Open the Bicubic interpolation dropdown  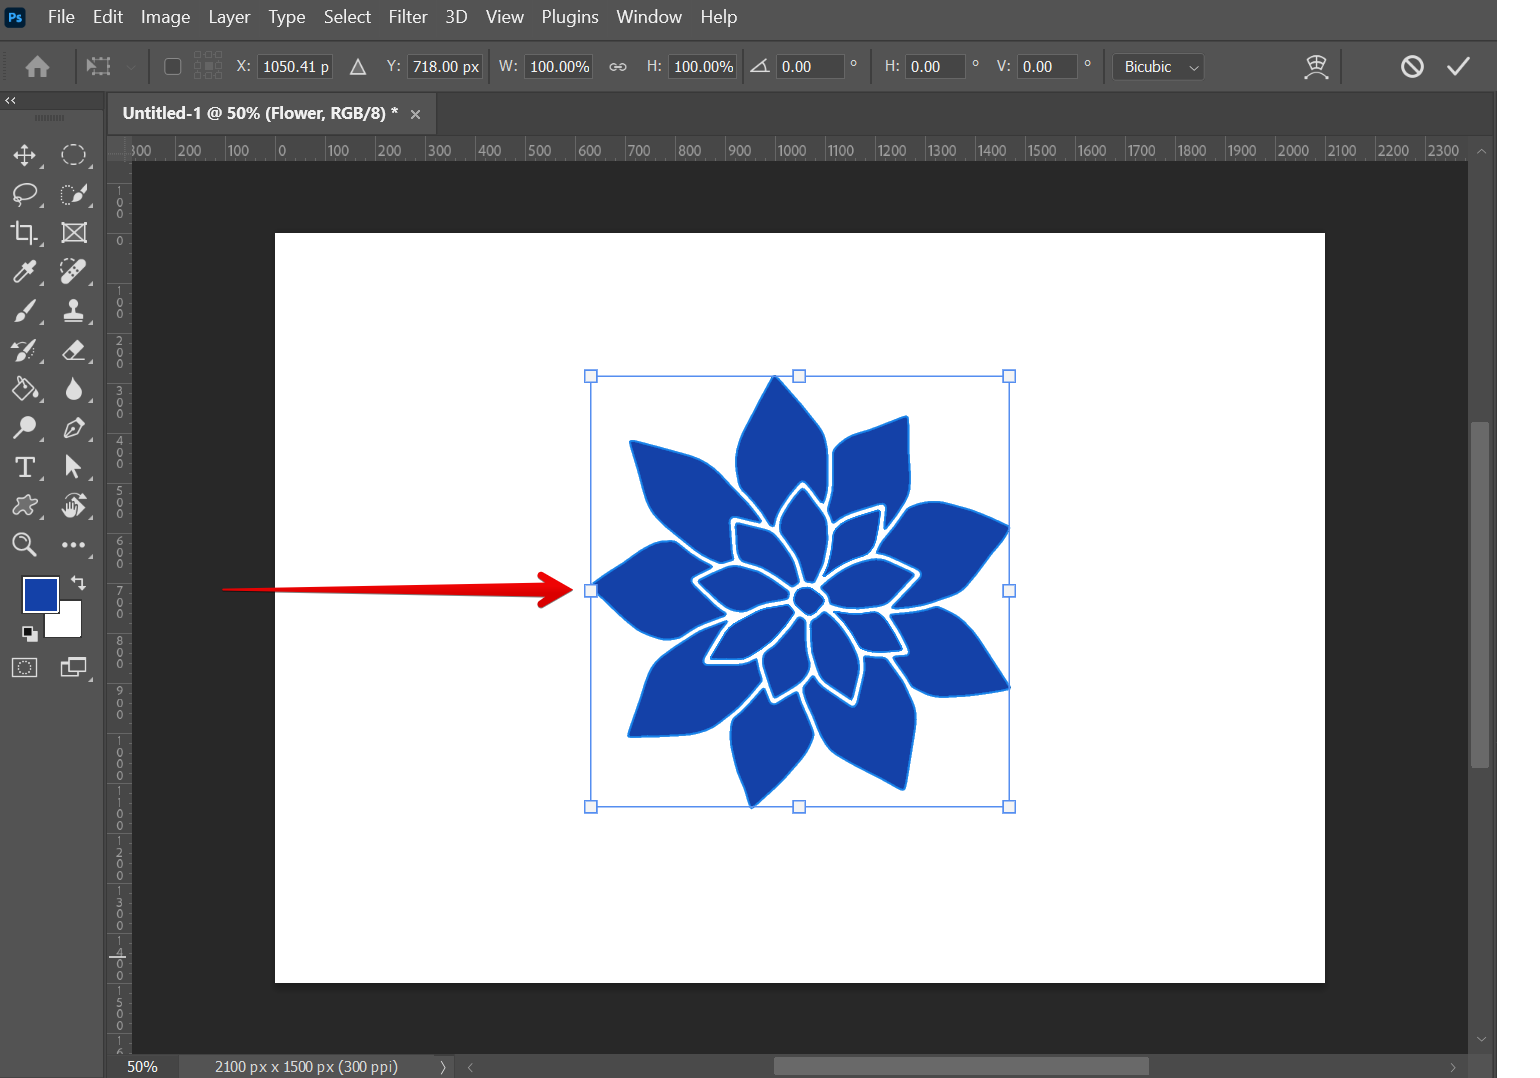1158,67
